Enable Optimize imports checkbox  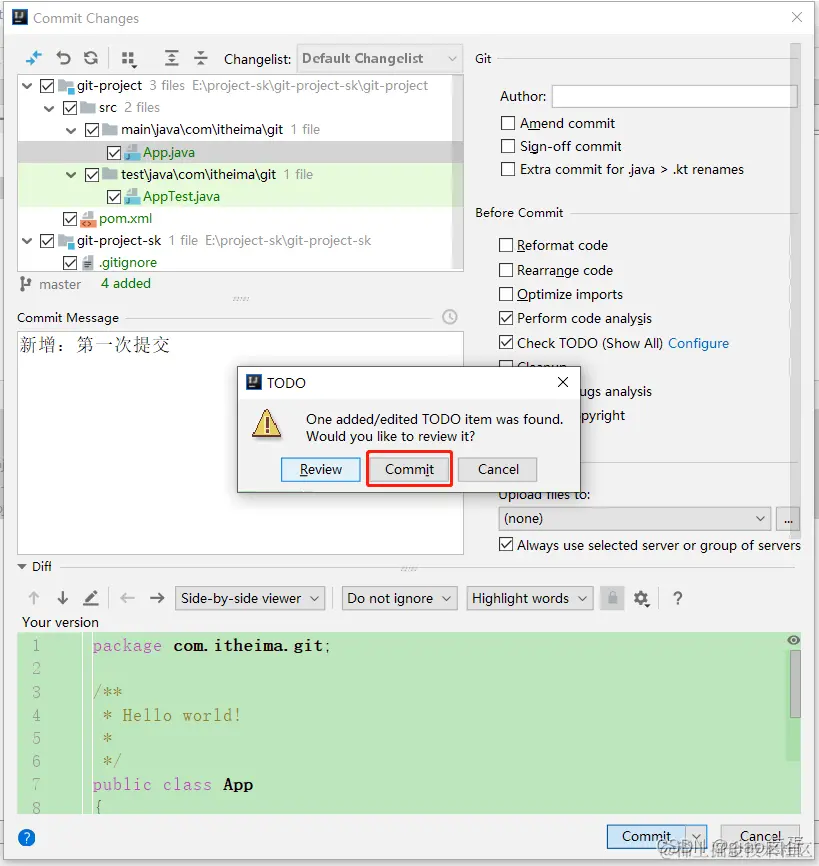pos(506,294)
